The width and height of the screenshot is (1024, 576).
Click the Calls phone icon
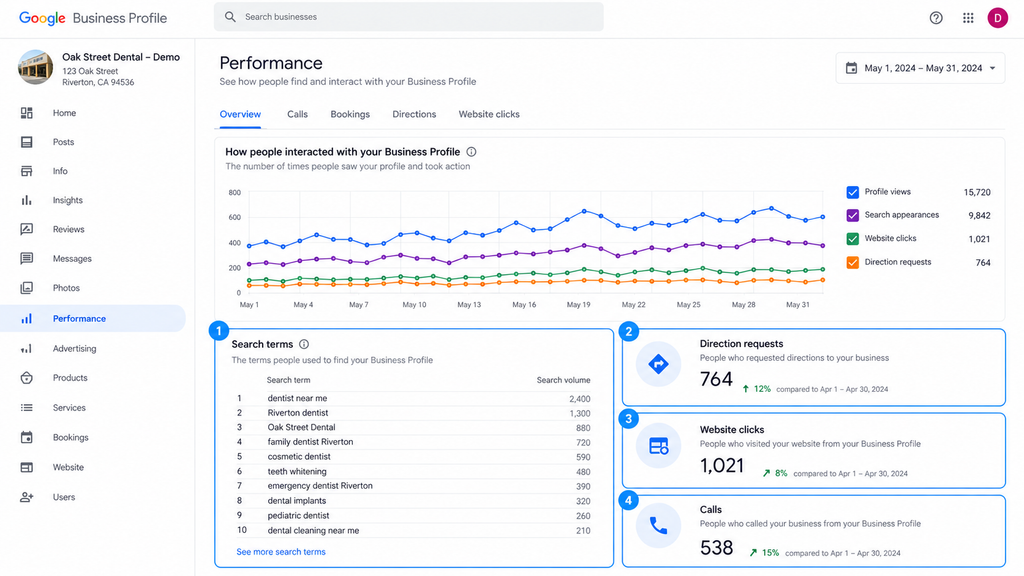click(658, 526)
